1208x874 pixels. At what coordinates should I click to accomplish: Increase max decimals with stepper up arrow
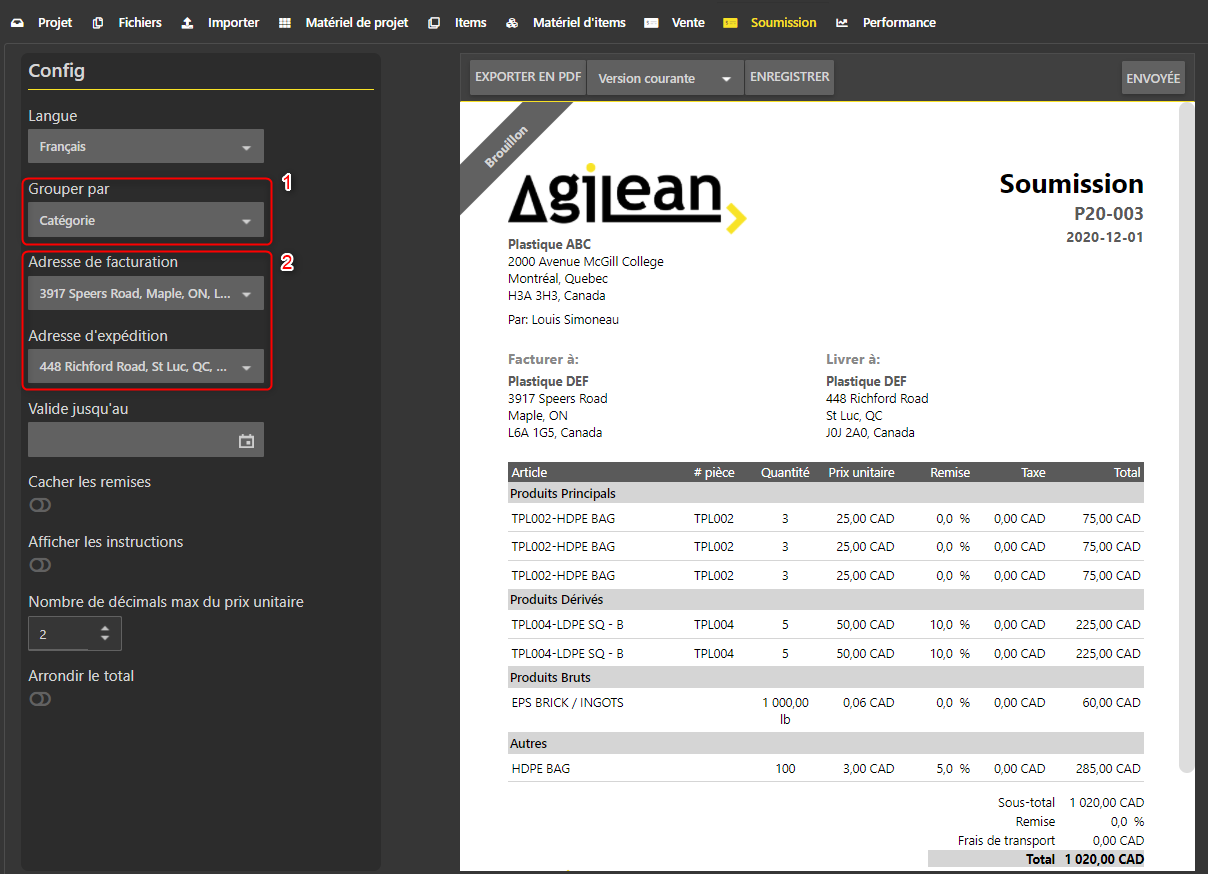[x=105, y=628]
